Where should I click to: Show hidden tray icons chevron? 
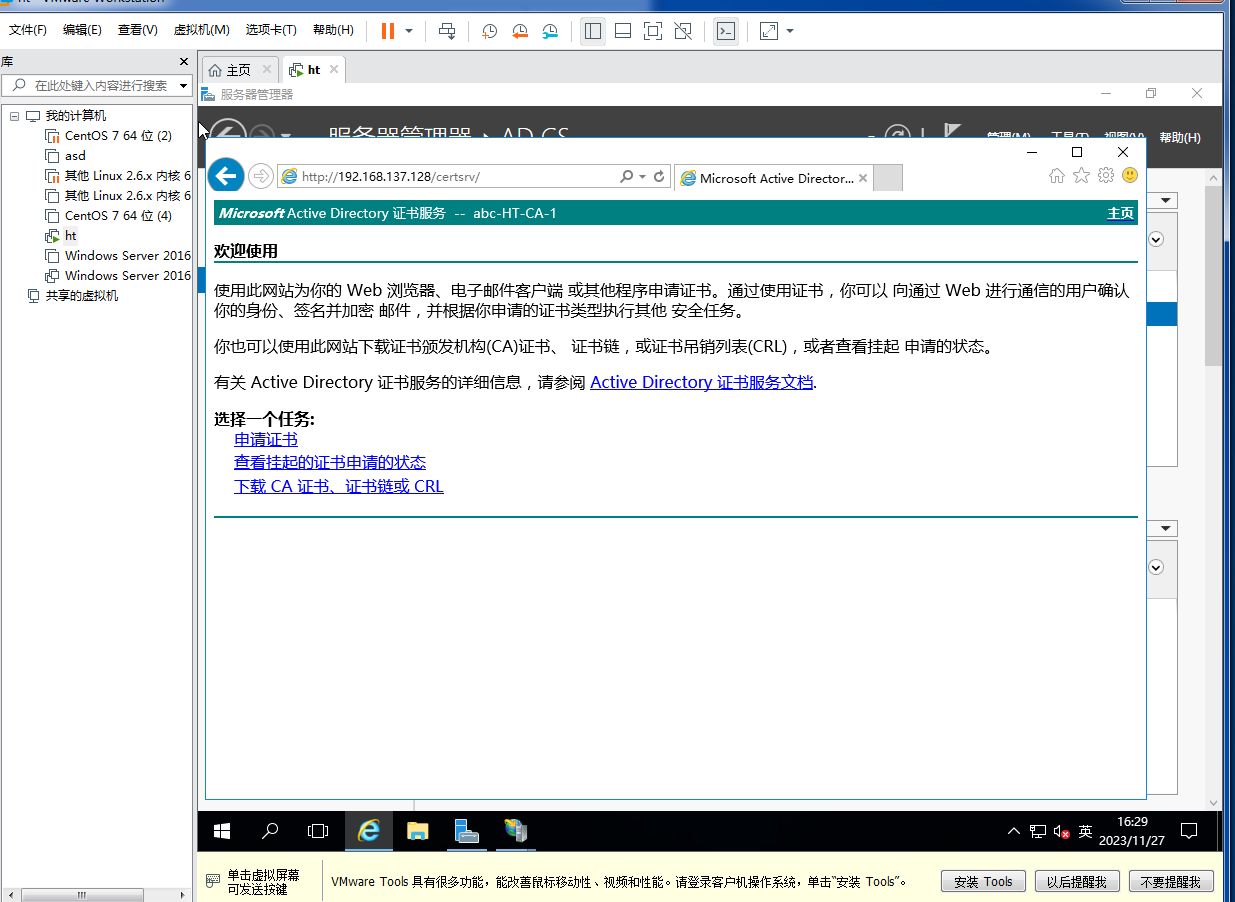[1014, 831]
